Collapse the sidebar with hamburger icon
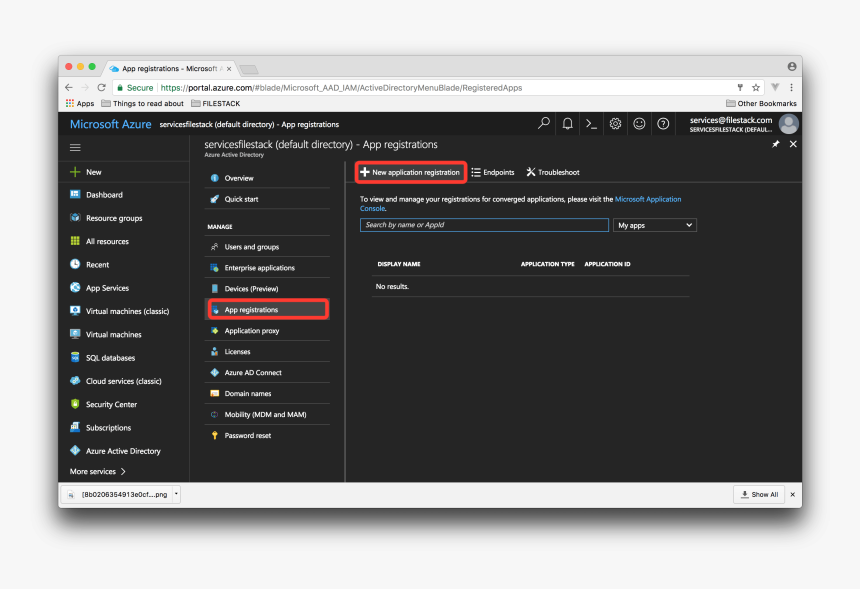 [75, 148]
